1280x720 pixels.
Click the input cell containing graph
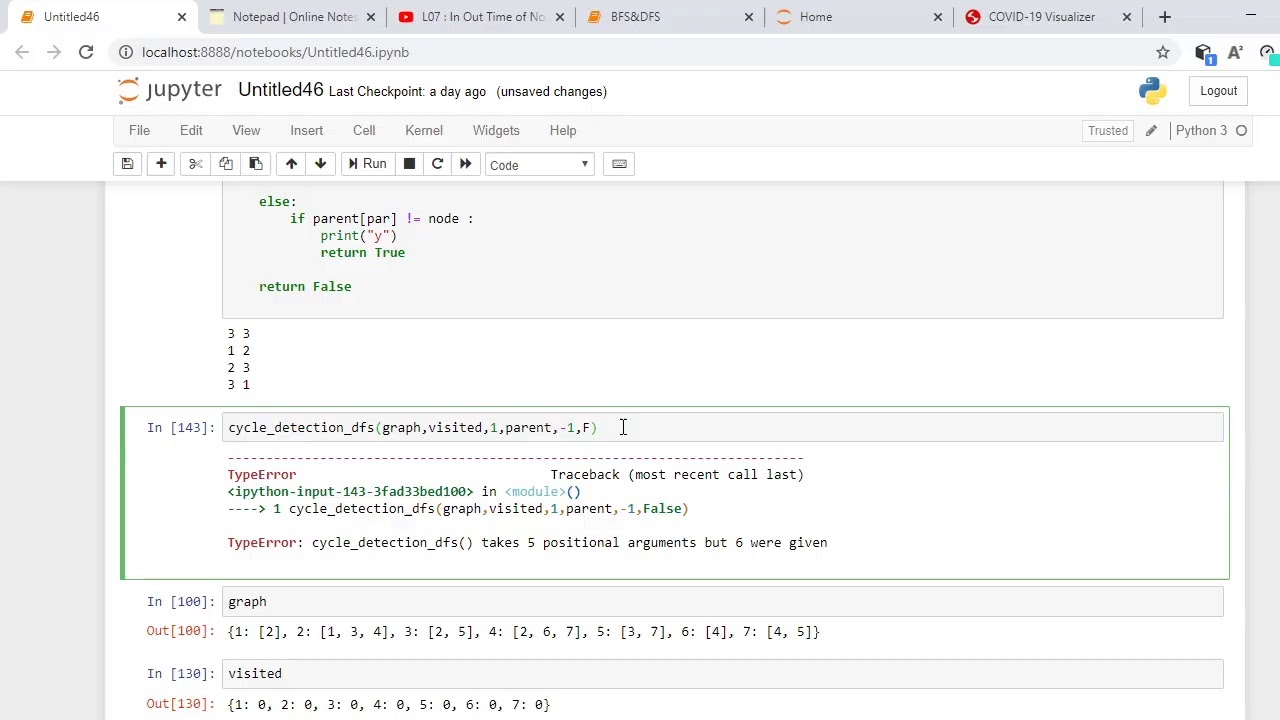pyautogui.click(x=722, y=601)
